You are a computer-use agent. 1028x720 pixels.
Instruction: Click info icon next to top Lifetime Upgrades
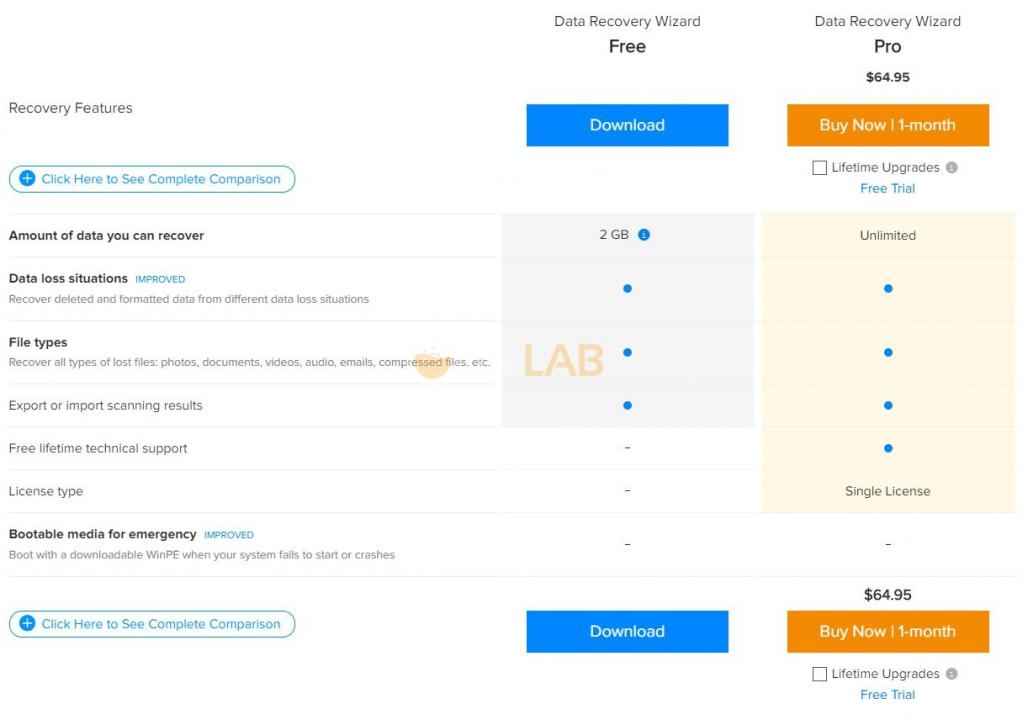(952, 168)
